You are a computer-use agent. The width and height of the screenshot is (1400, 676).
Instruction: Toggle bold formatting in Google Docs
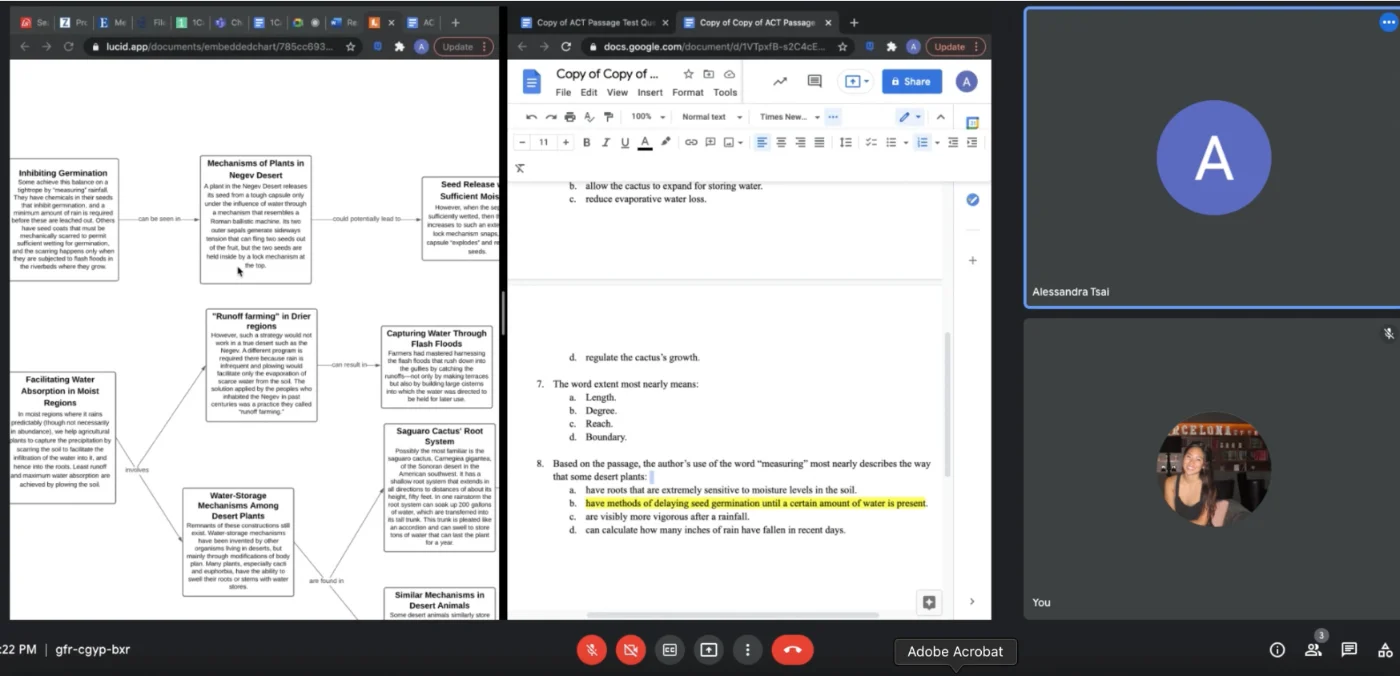(586, 143)
